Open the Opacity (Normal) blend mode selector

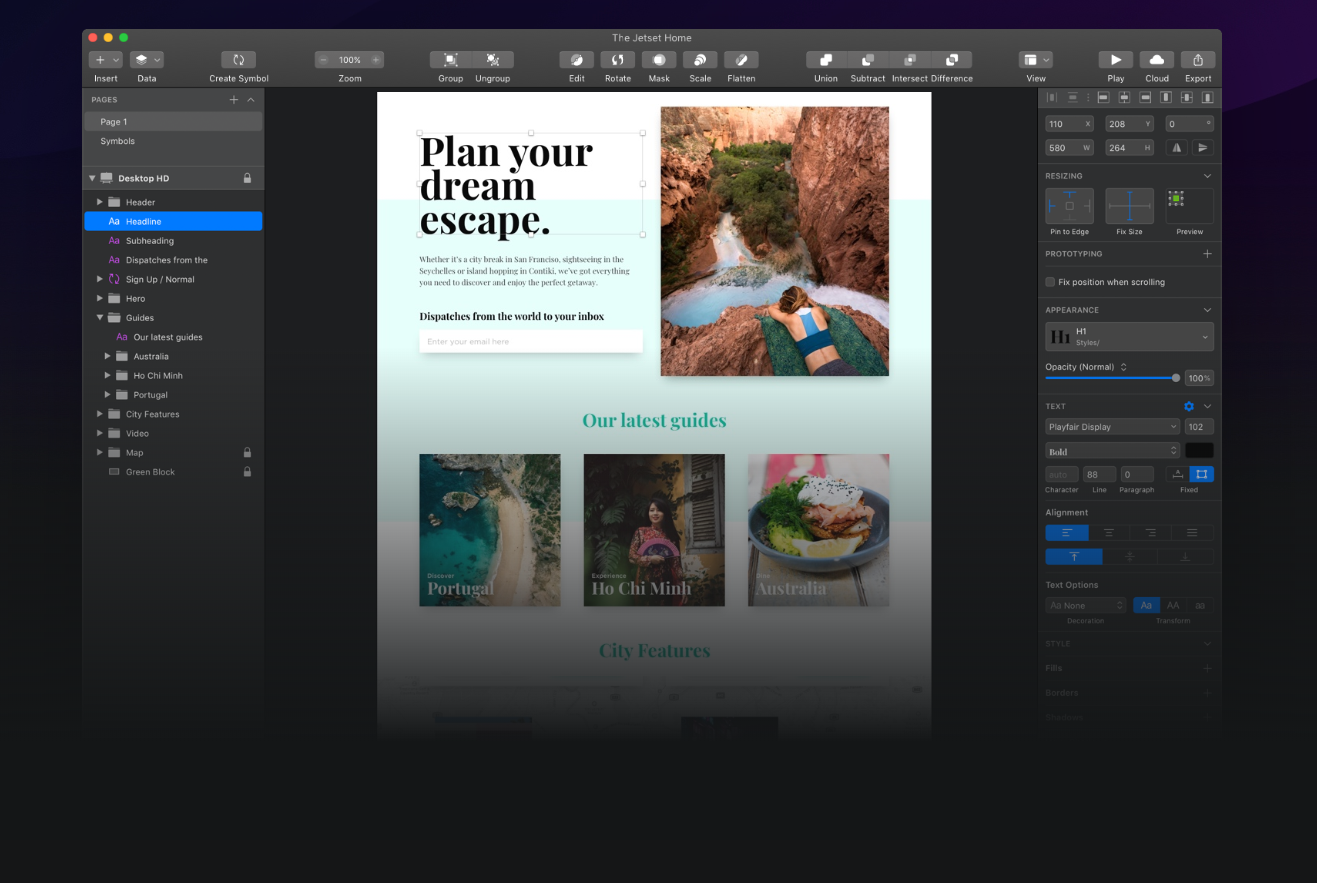tap(1087, 367)
